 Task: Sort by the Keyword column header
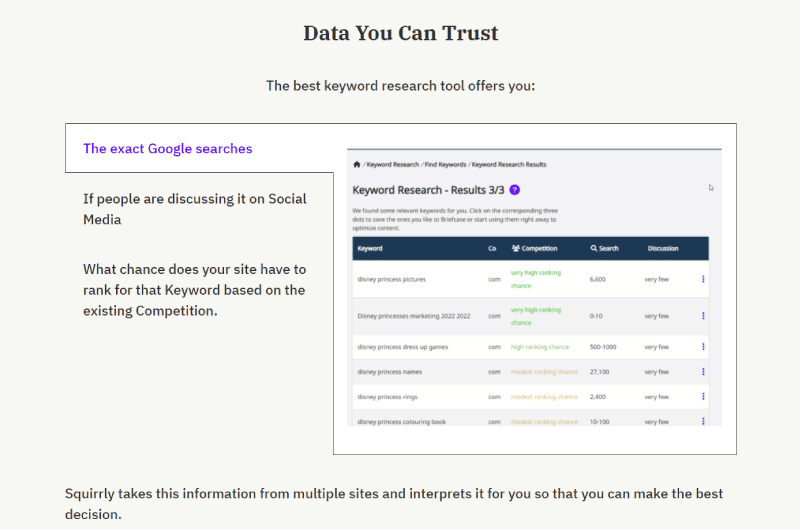(x=370, y=248)
